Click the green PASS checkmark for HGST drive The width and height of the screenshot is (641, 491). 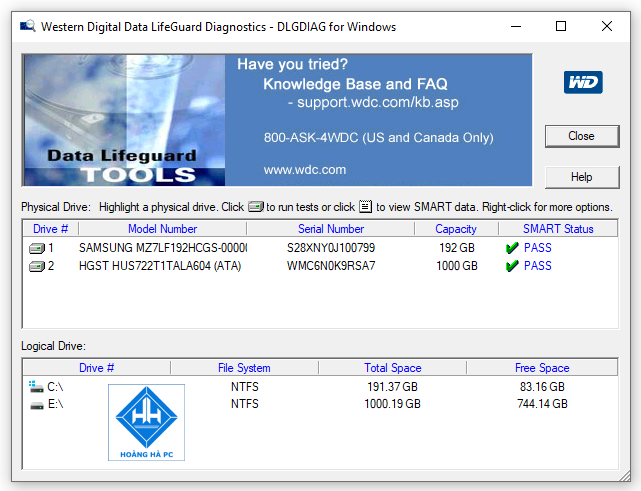tap(512, 266)
